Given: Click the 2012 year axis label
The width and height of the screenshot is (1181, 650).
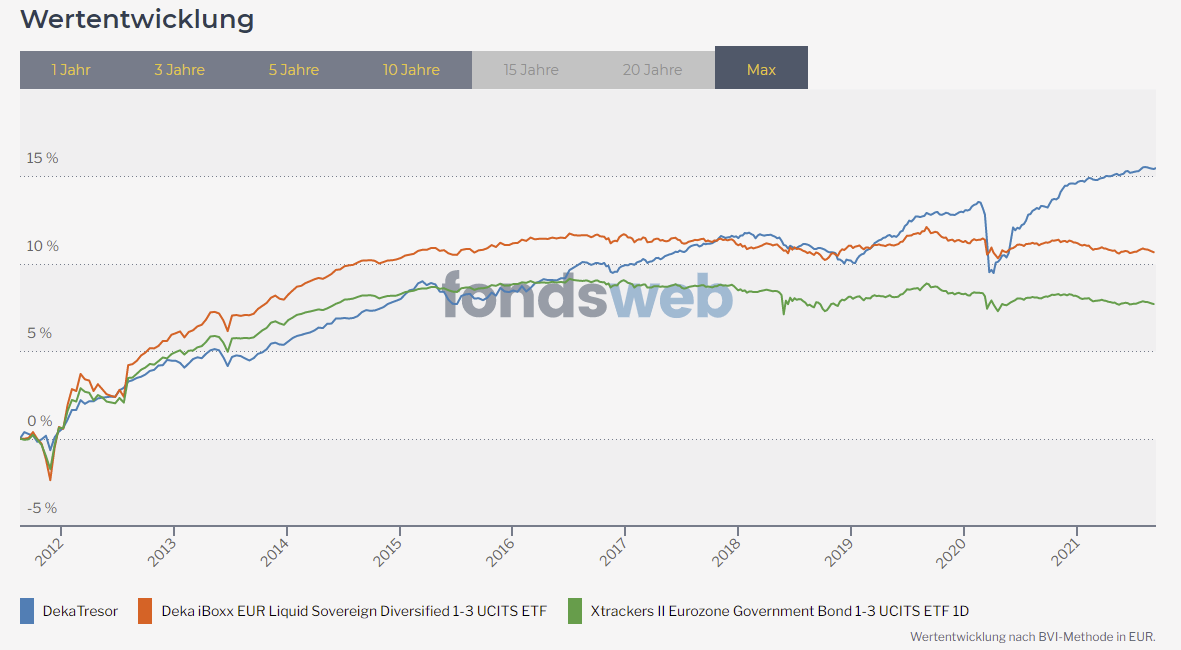Looking at the screenshot, I should 49,552.
